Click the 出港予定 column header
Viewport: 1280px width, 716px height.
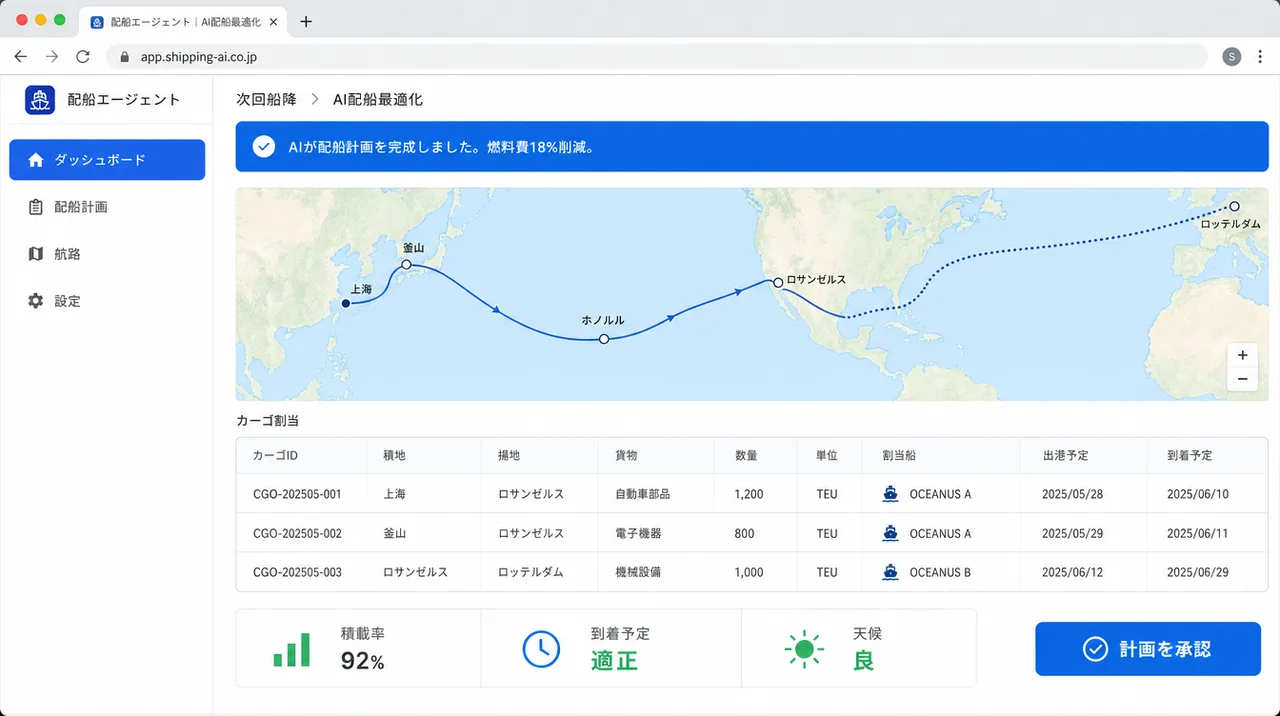1065,456
